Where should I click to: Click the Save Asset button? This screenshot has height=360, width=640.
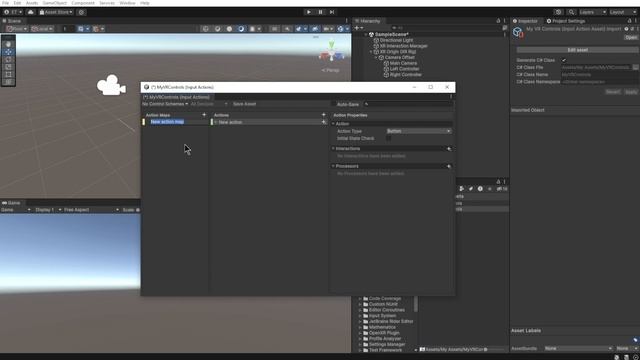pyautogui.click(x=244, y=104)
